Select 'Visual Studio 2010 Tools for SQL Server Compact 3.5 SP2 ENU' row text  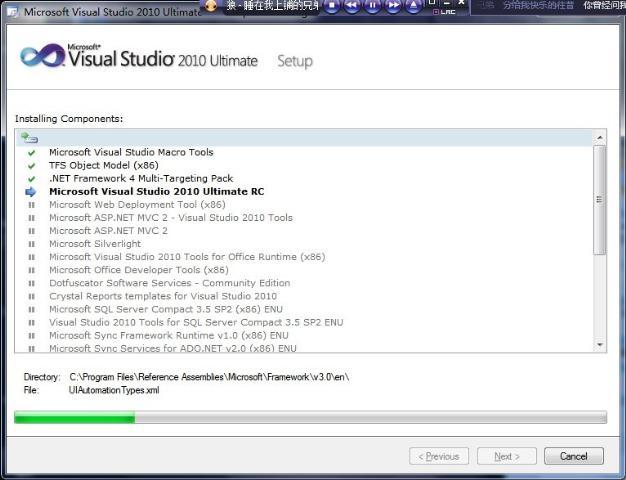(x=196, y=322)
